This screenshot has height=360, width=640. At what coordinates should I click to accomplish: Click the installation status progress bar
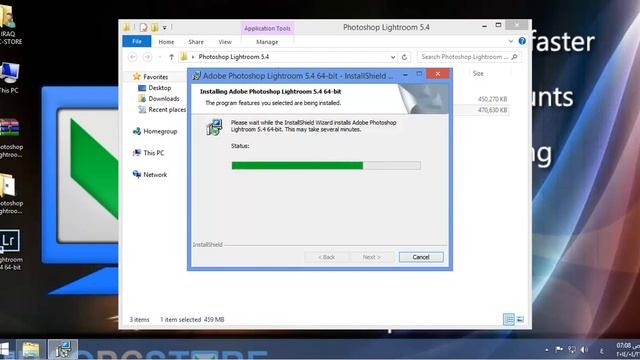pyautogui.click(x=326, y=165)
